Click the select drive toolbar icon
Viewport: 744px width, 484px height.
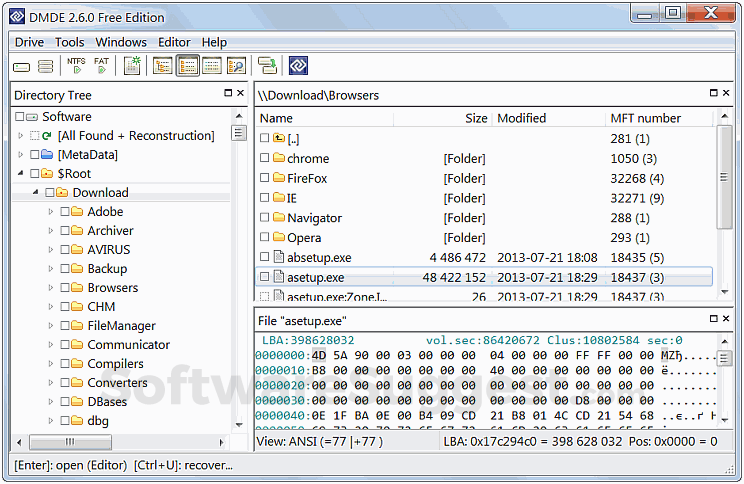click(22, 67)
